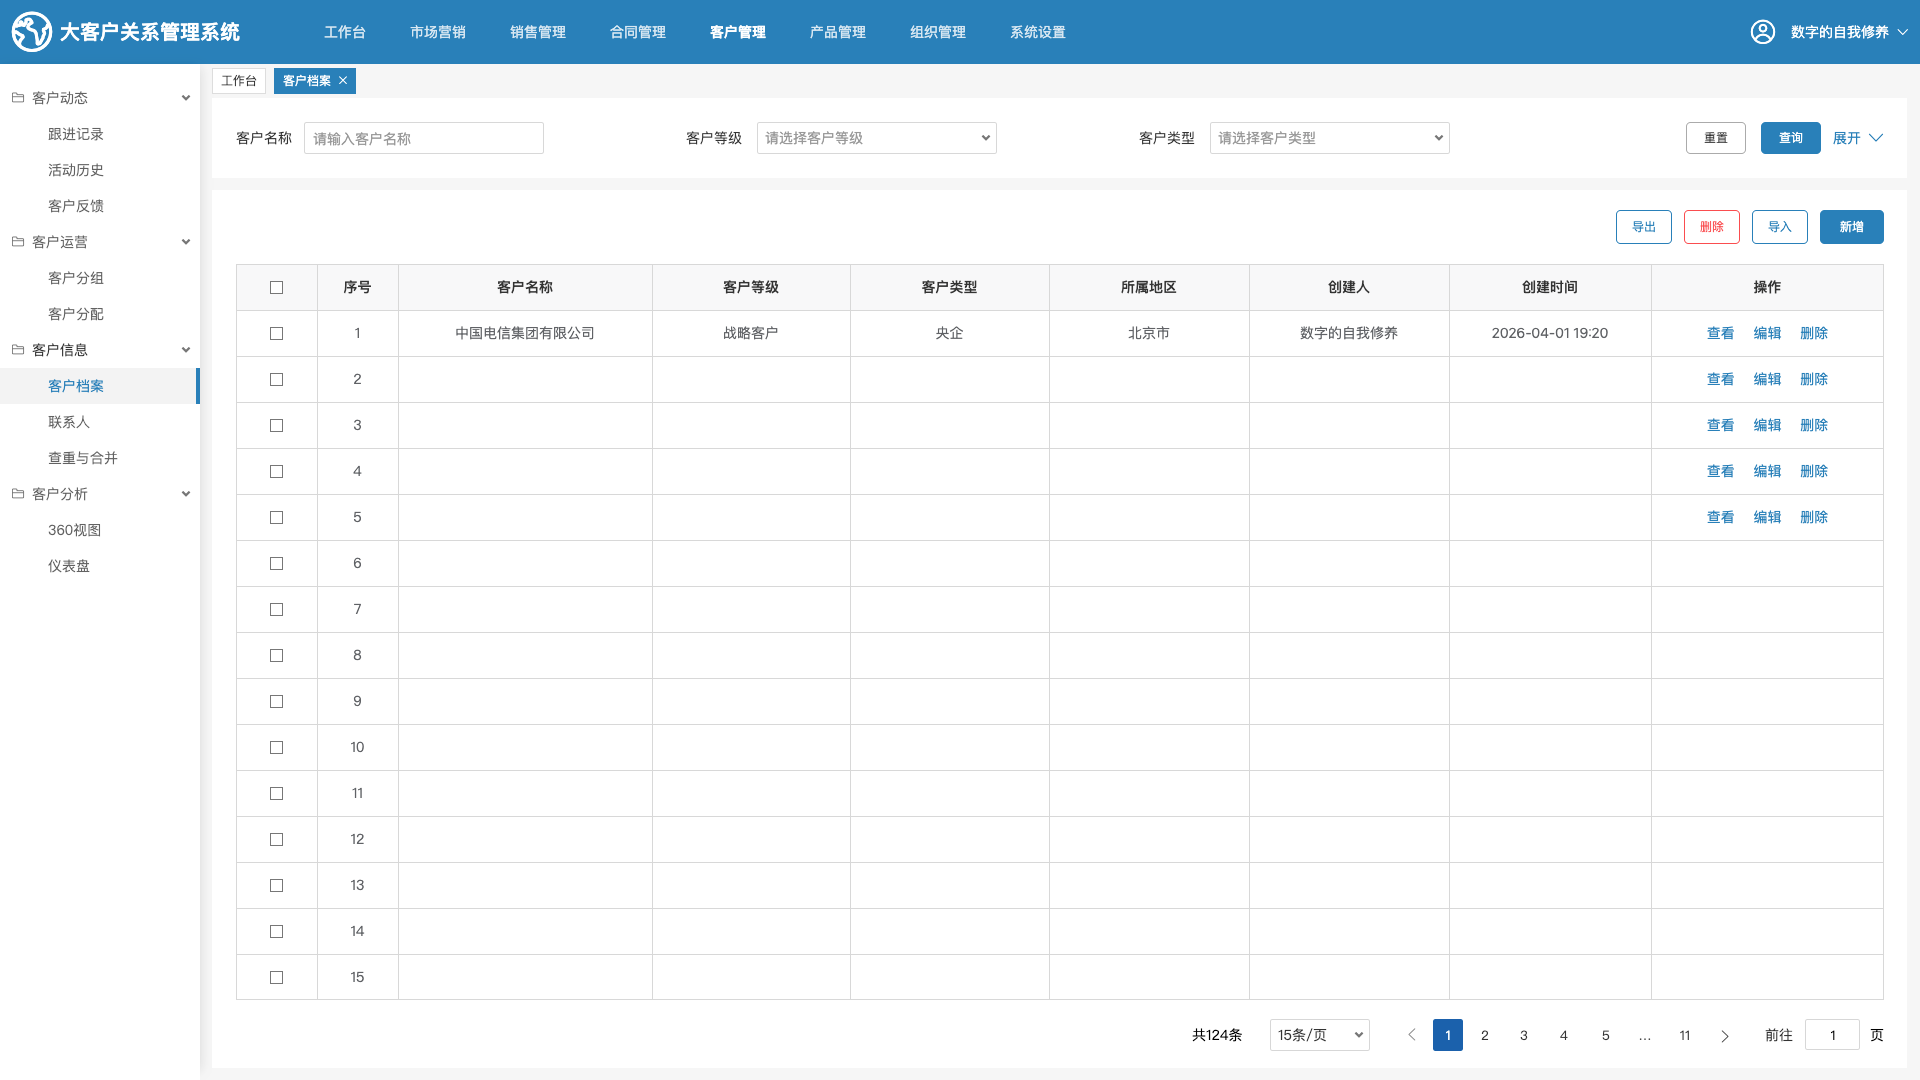Image resolution: width=1920 pixels, height=1080 pixels.
Task: Open the 15条/页 page size selector
Action: (1319, 1035)
